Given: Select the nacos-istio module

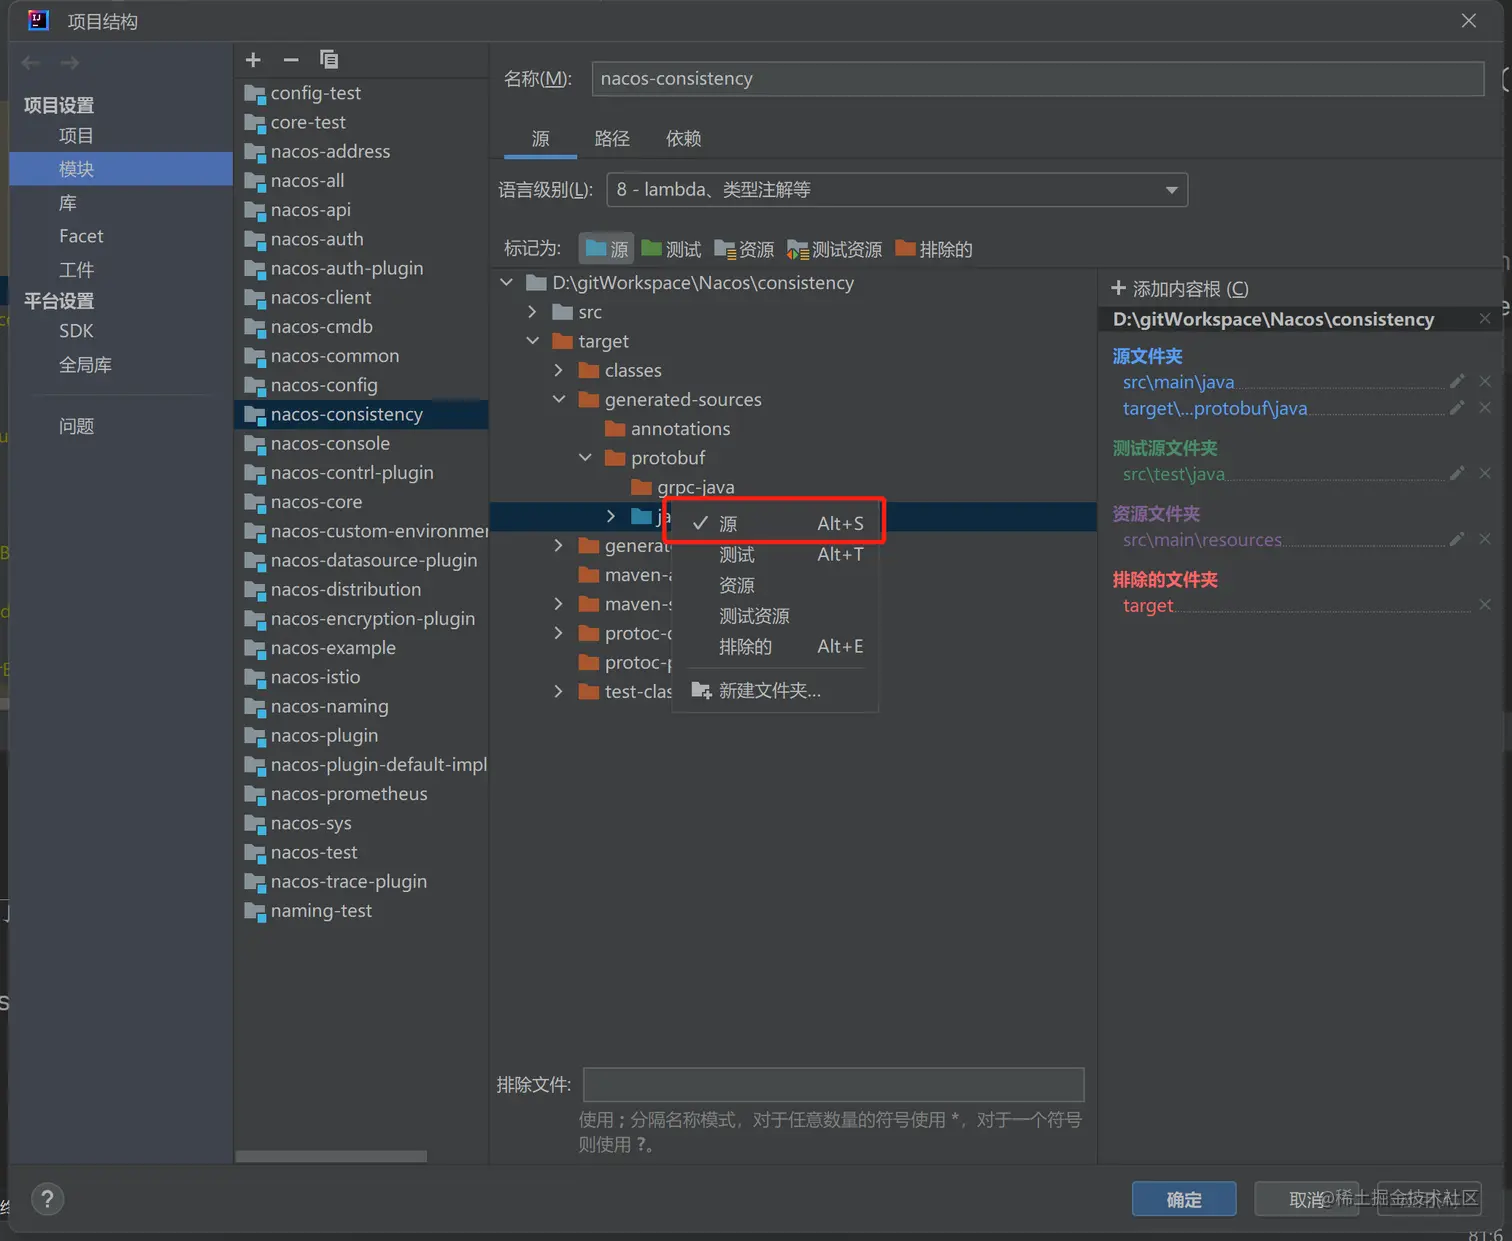Looking at the screenshot, I should click(362, 677).
